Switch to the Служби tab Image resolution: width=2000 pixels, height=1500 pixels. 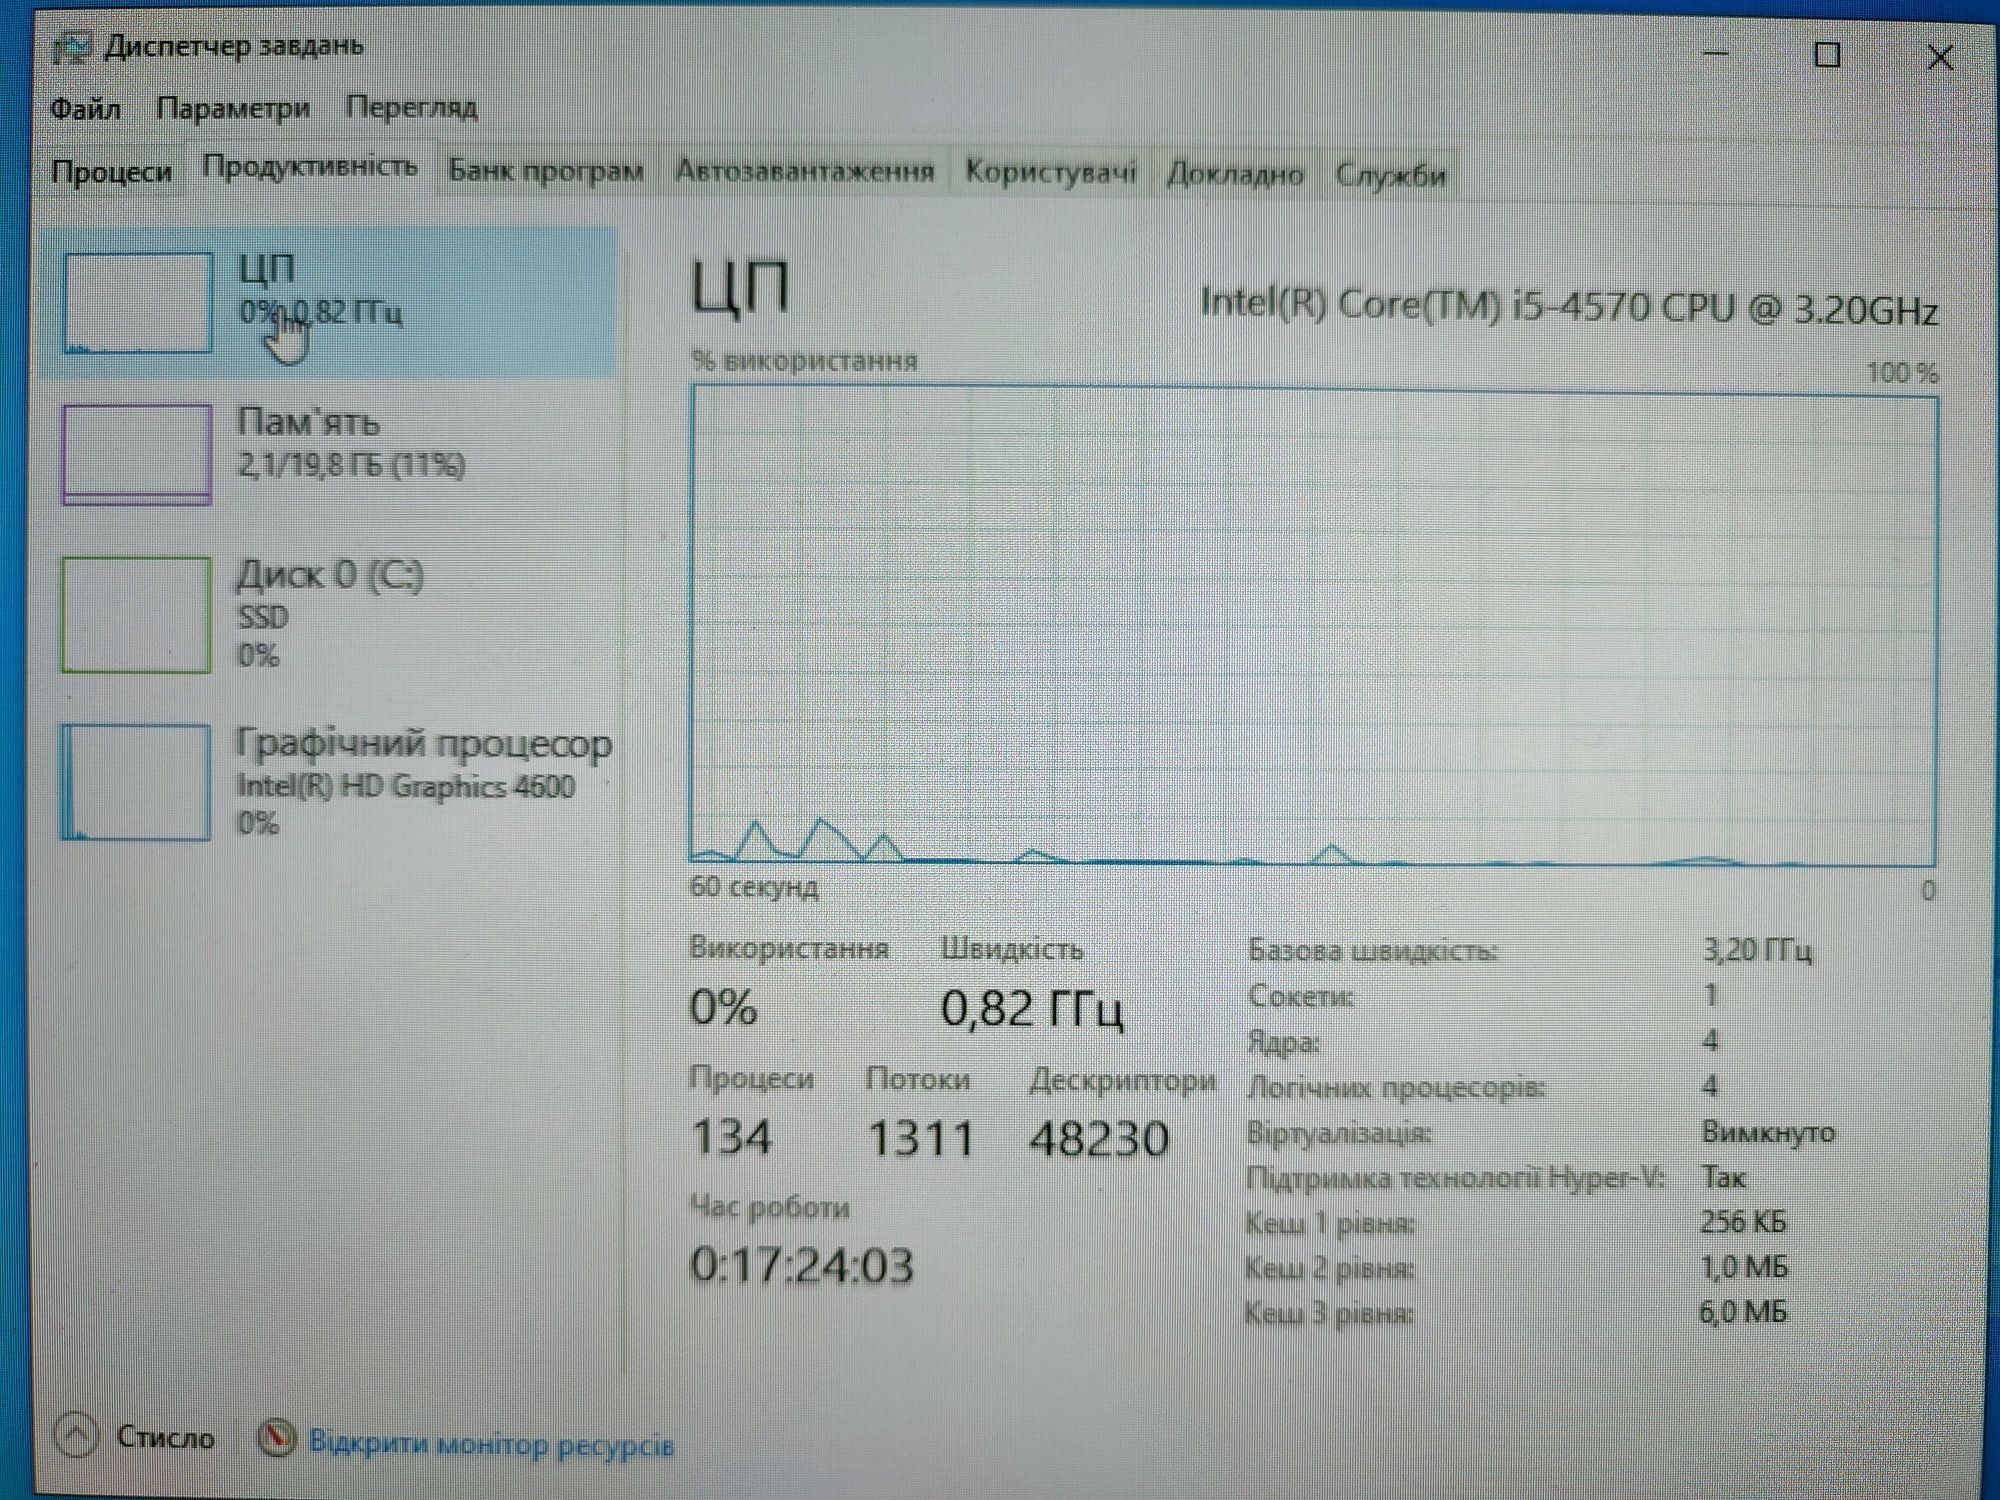coord(1390,175)
